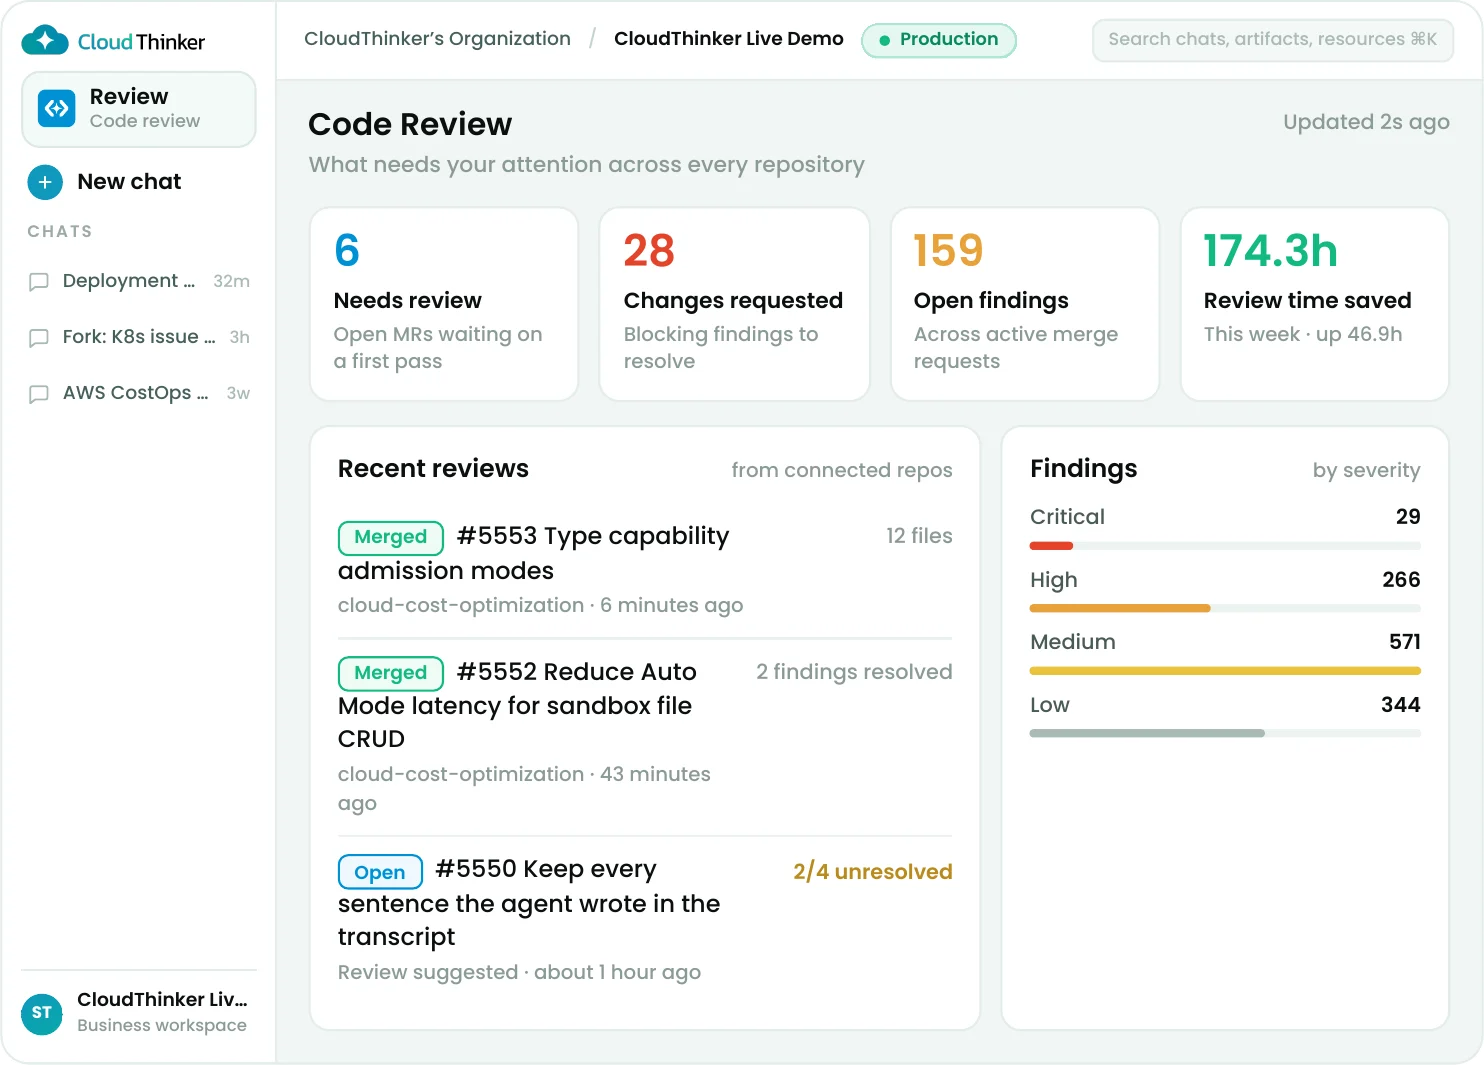
Task: Go to the CloudThinker Live Demo breadcrumb
Action: click(729, 39)
